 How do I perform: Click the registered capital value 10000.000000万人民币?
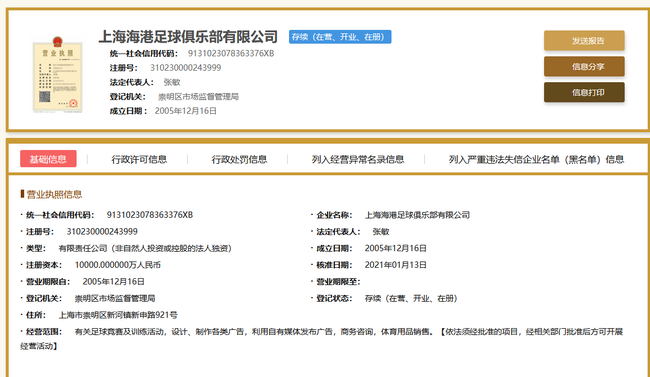coord(117,265)
